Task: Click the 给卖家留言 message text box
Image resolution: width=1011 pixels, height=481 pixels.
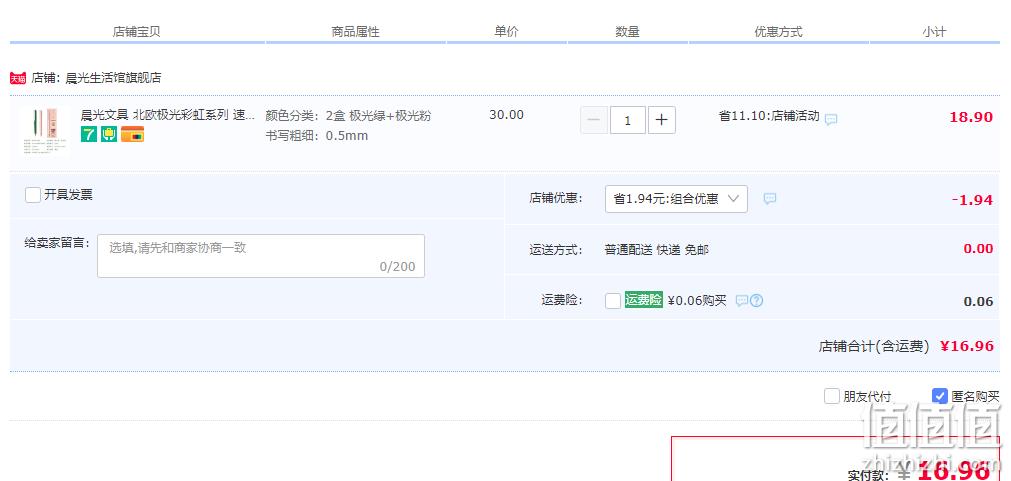Action: click(x=261, y=256)
